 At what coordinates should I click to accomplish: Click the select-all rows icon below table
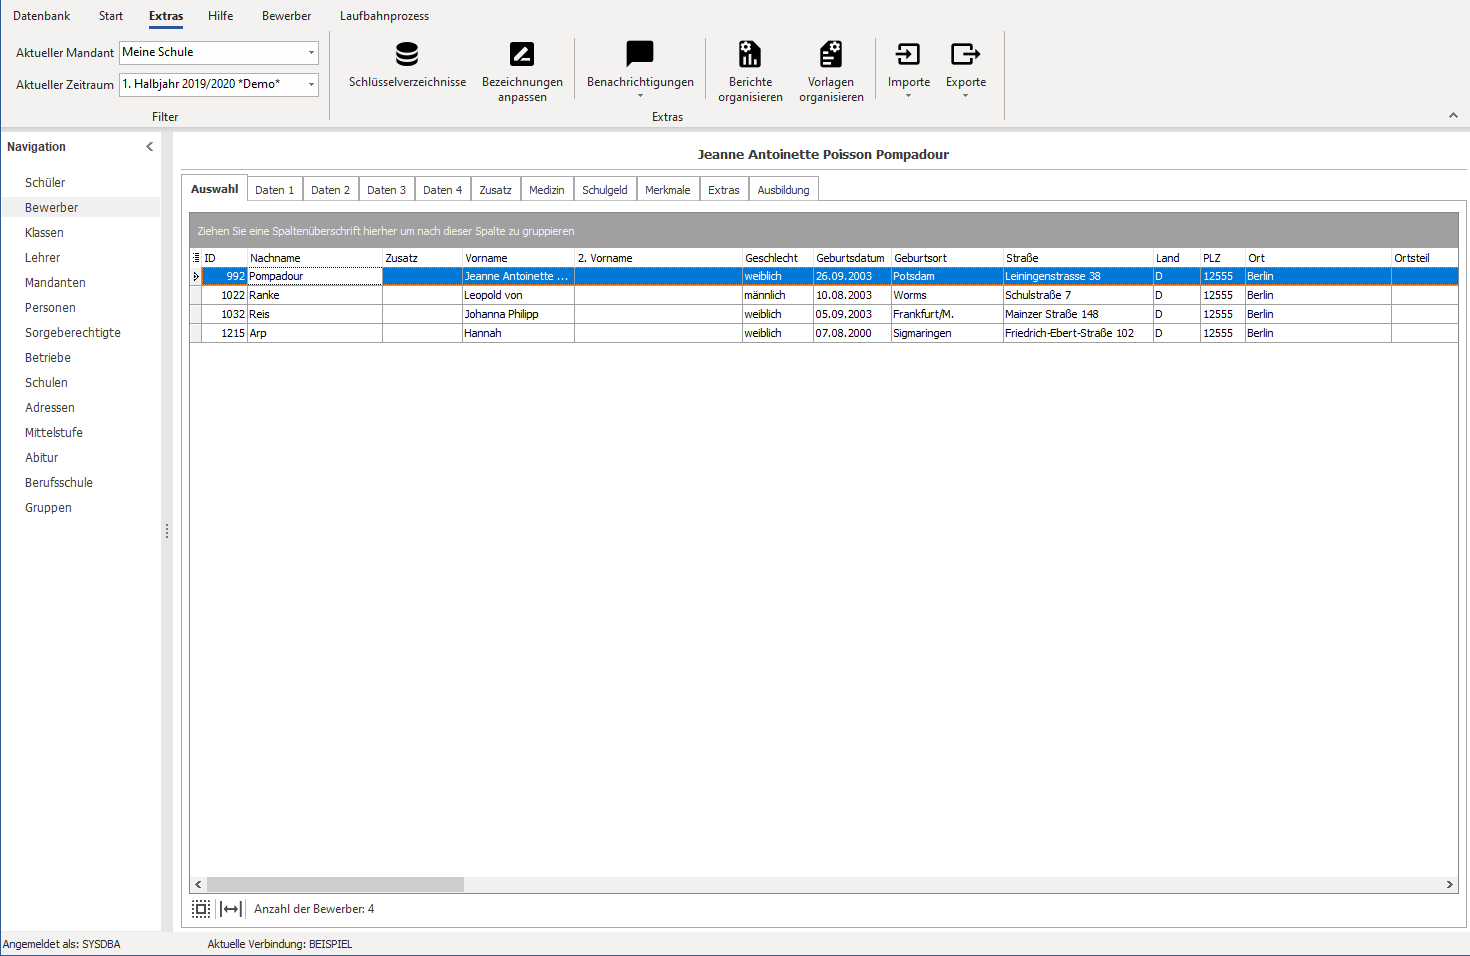point(201,909)
